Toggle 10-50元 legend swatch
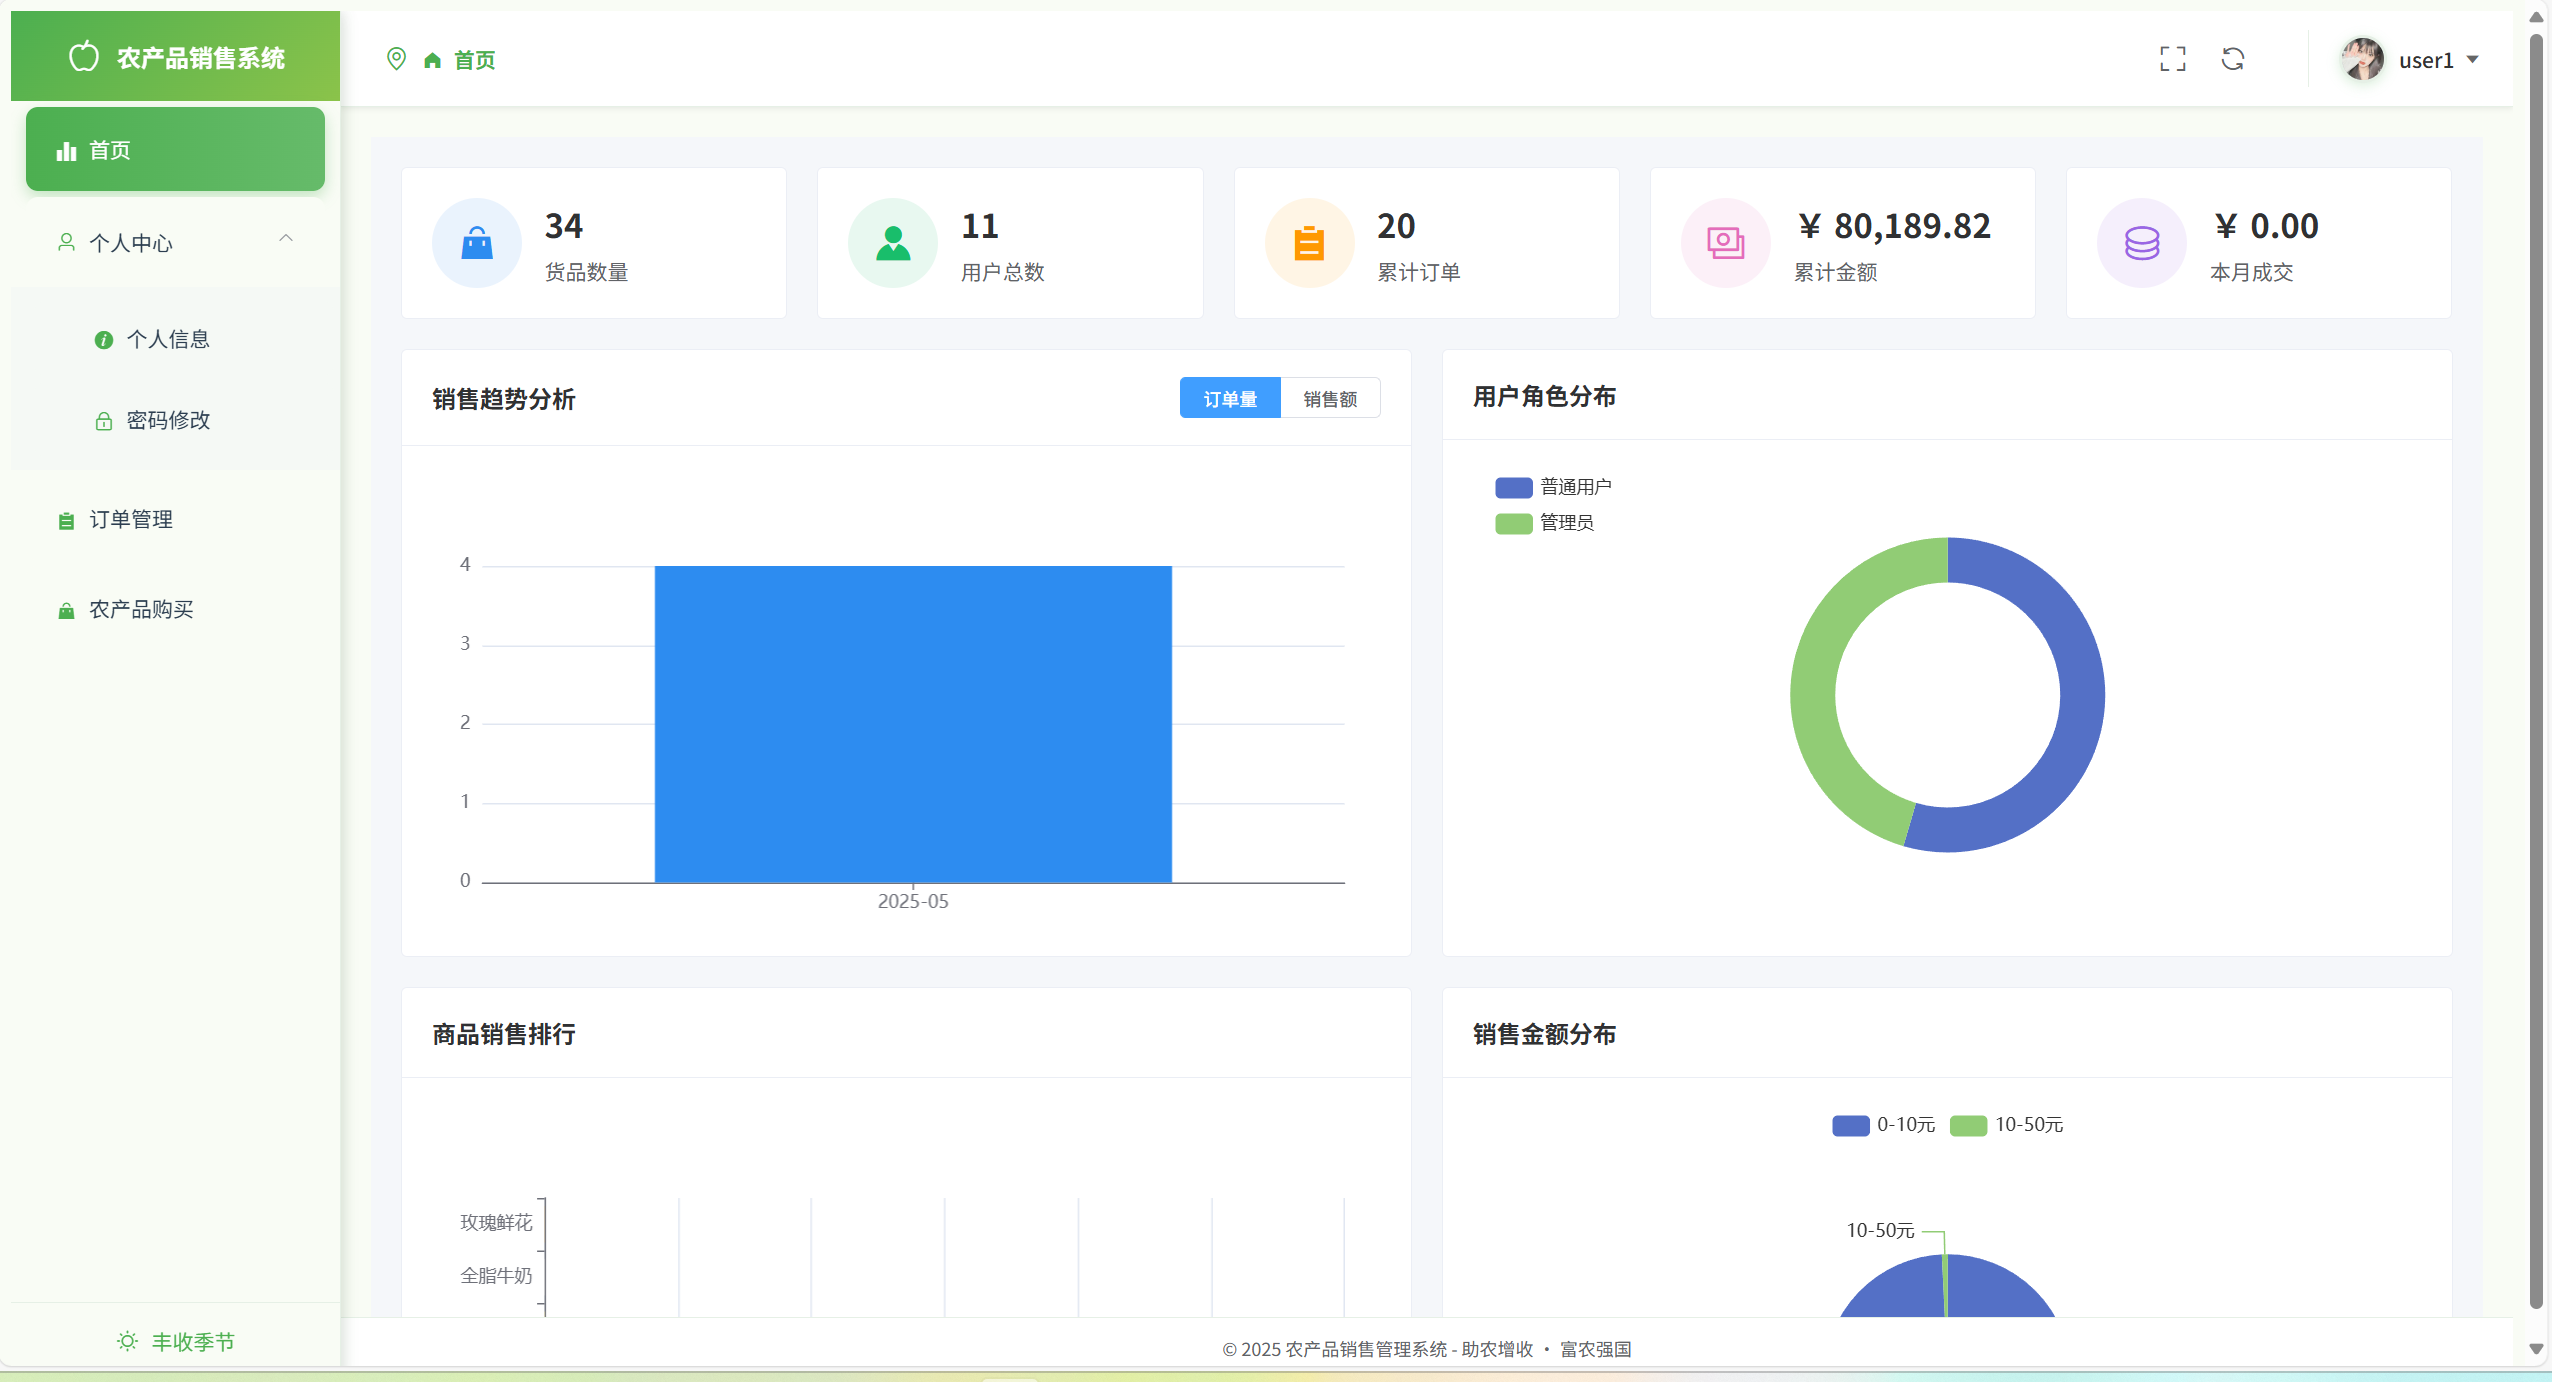The image size is (2552, 1382). (1968, 1126)
